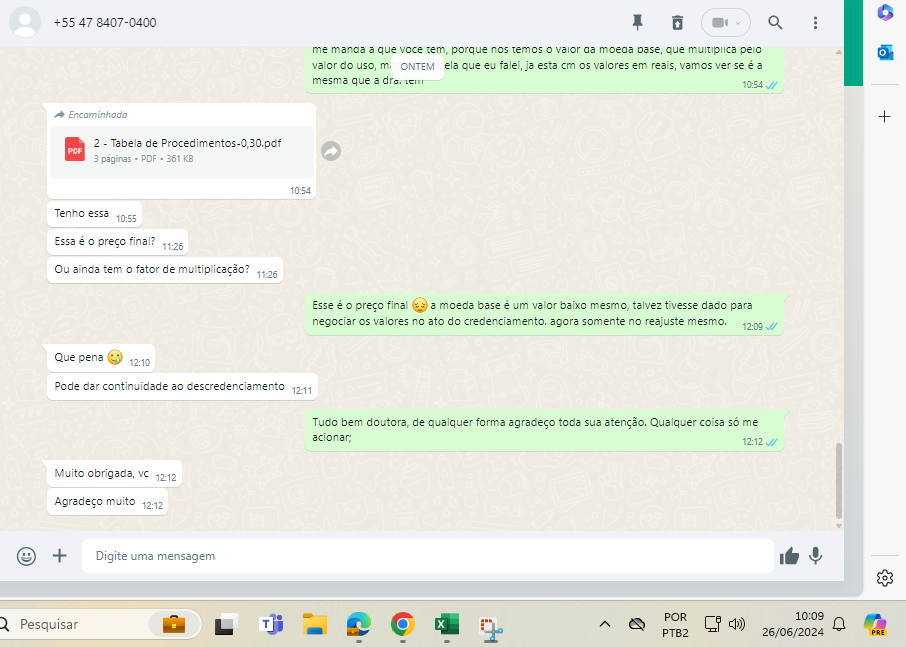Open Task View in taskbar
The height and width of the screenshot is (647, 906).
tap(226, 624)
